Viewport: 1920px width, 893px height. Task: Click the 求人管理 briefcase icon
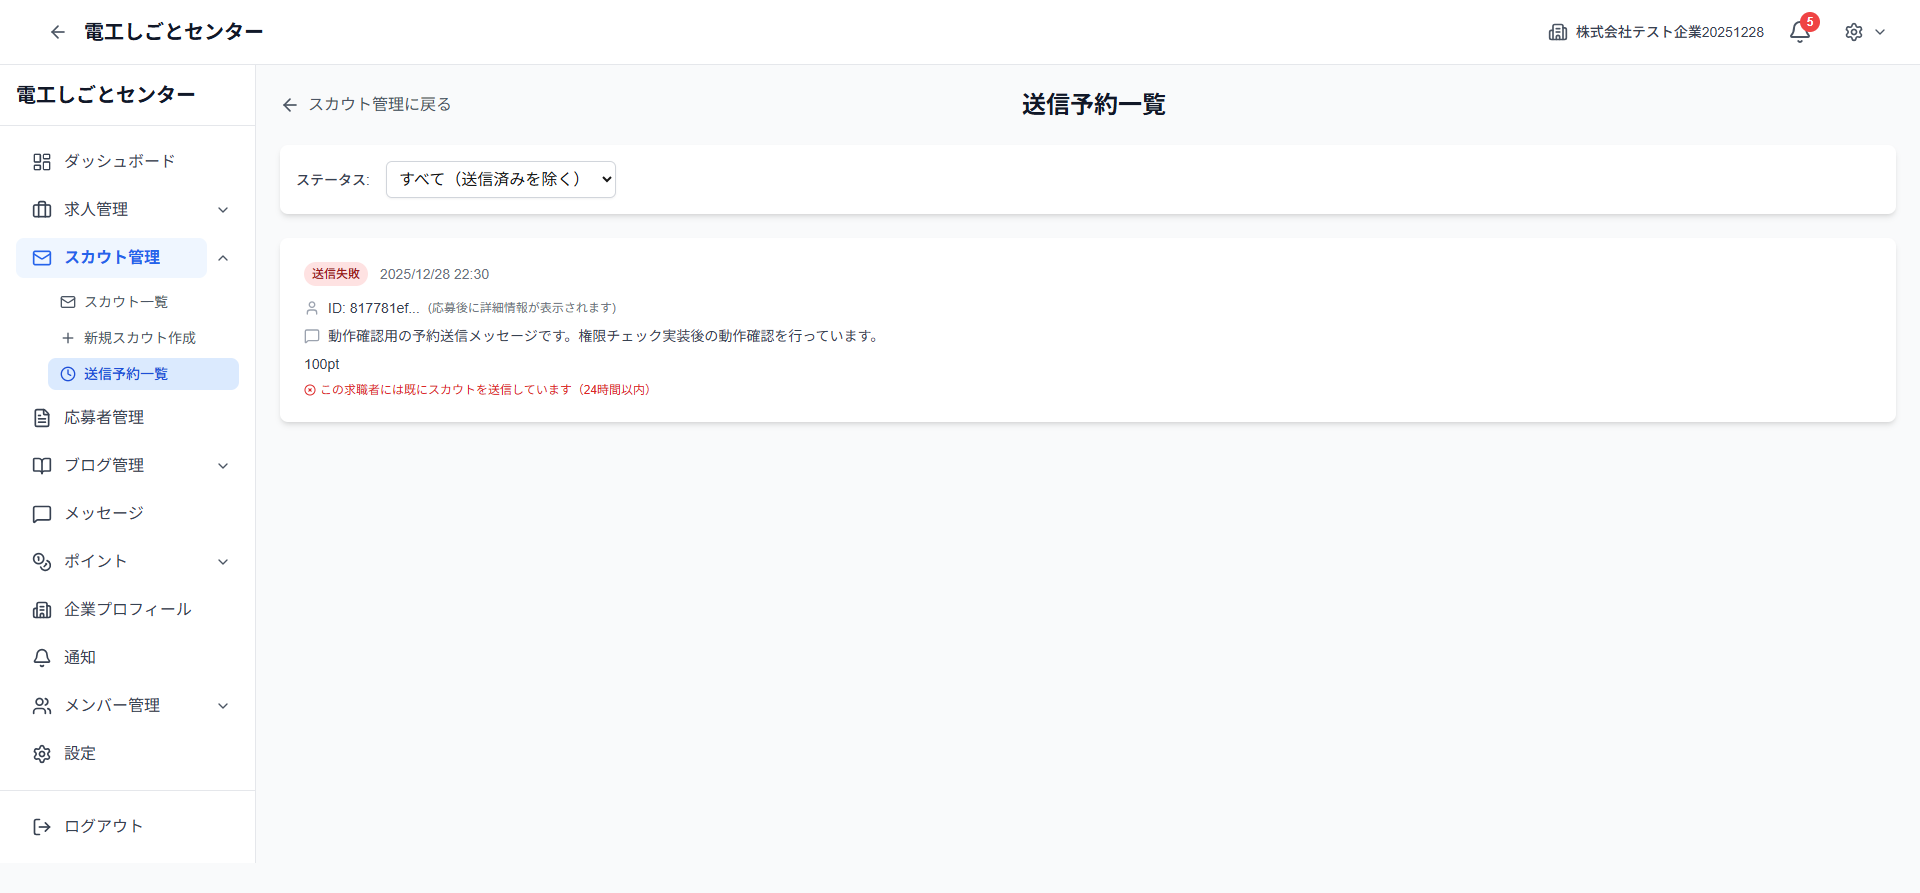click(42, 209)
